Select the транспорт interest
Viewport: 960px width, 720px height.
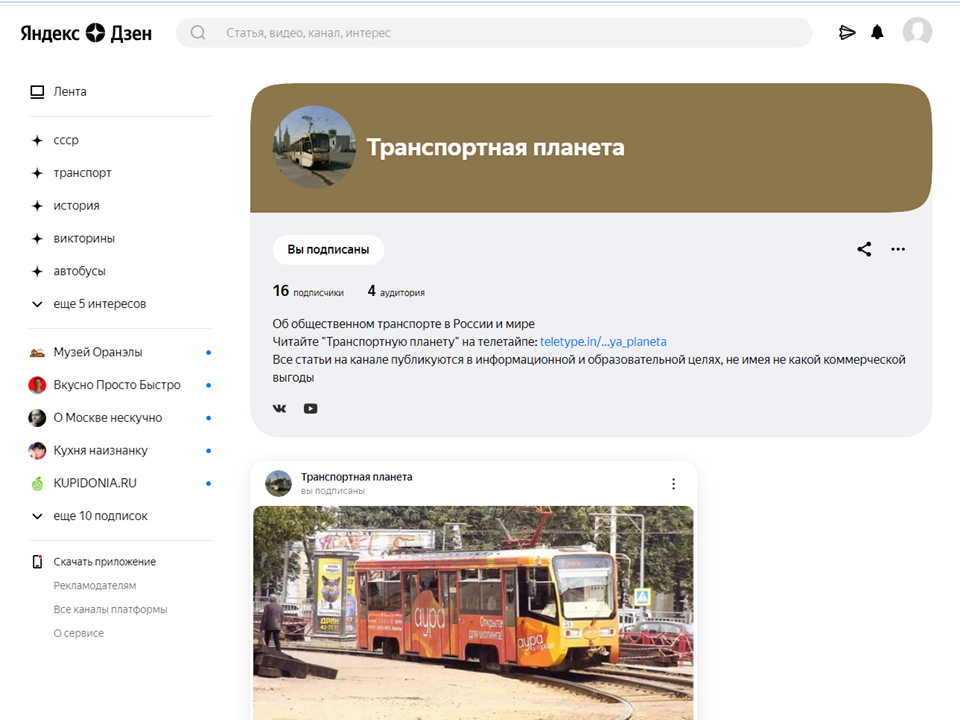click(x=82, y=173)
